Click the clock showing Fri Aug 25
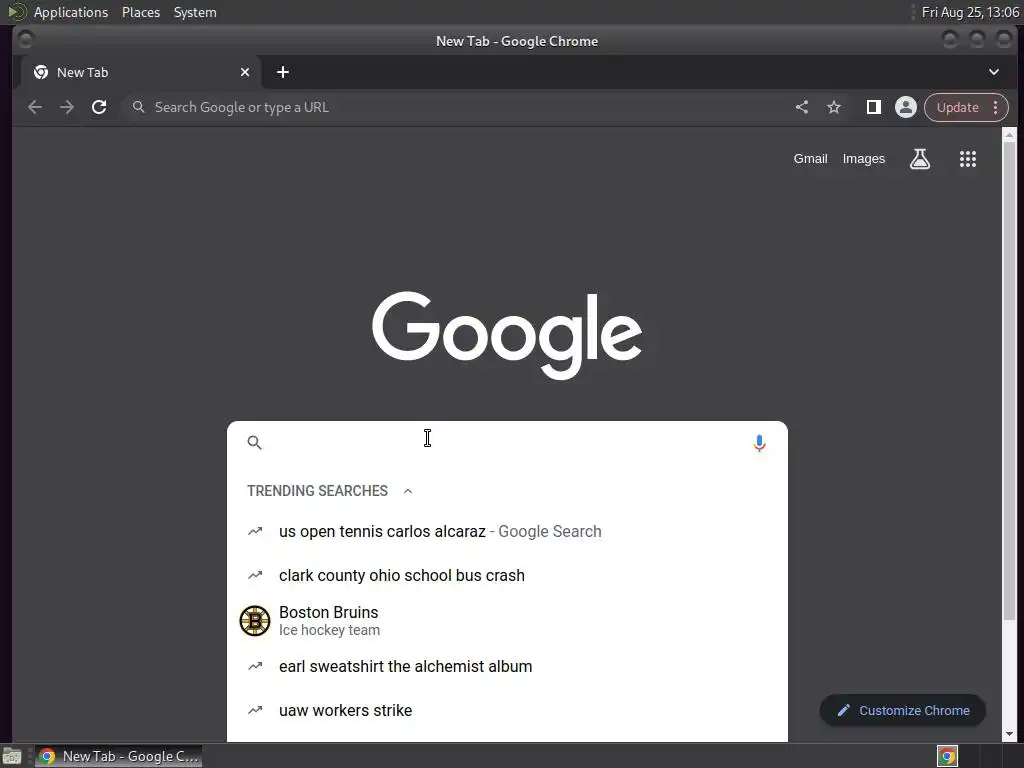Screen dimensions: 1024x768 (x=970, y=12)
